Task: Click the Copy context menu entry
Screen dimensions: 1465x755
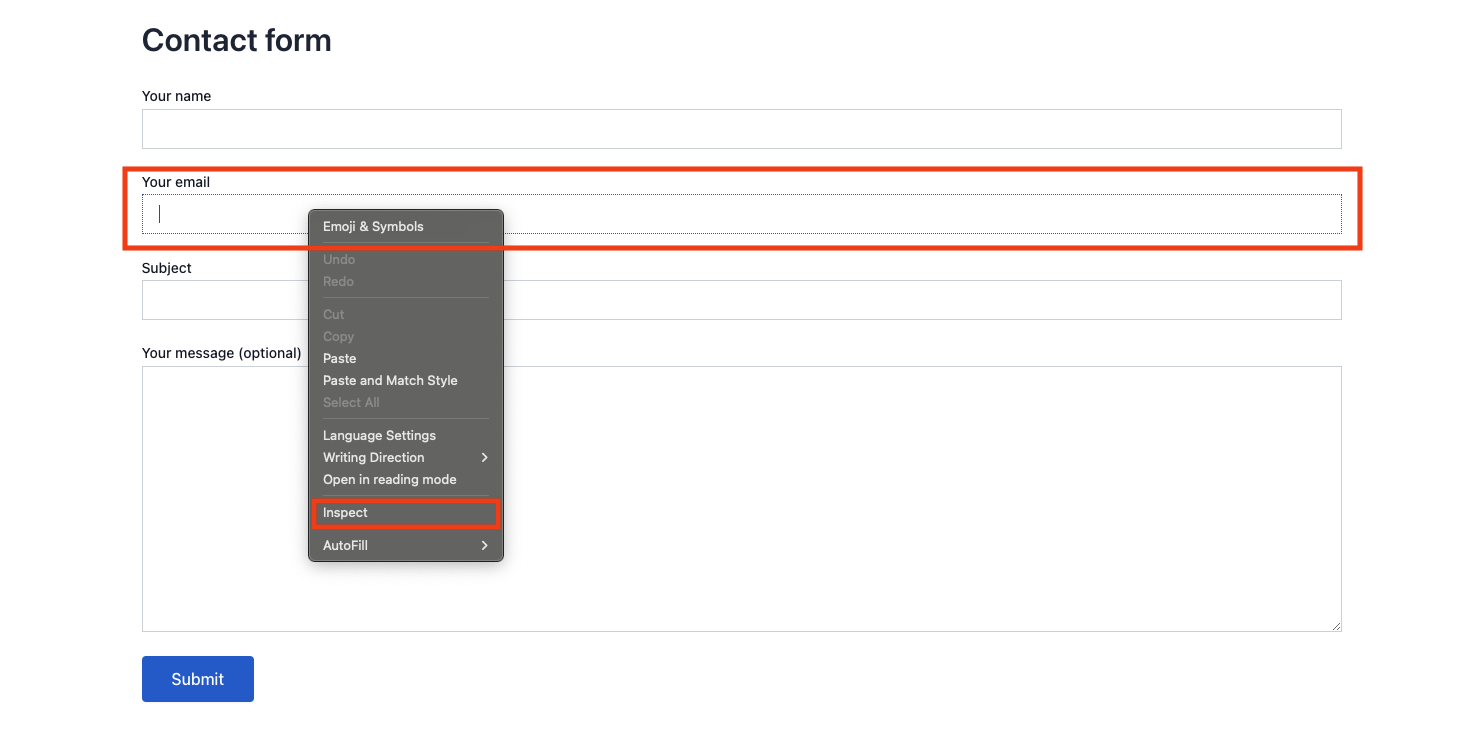Action: click(x=406, y=336)
